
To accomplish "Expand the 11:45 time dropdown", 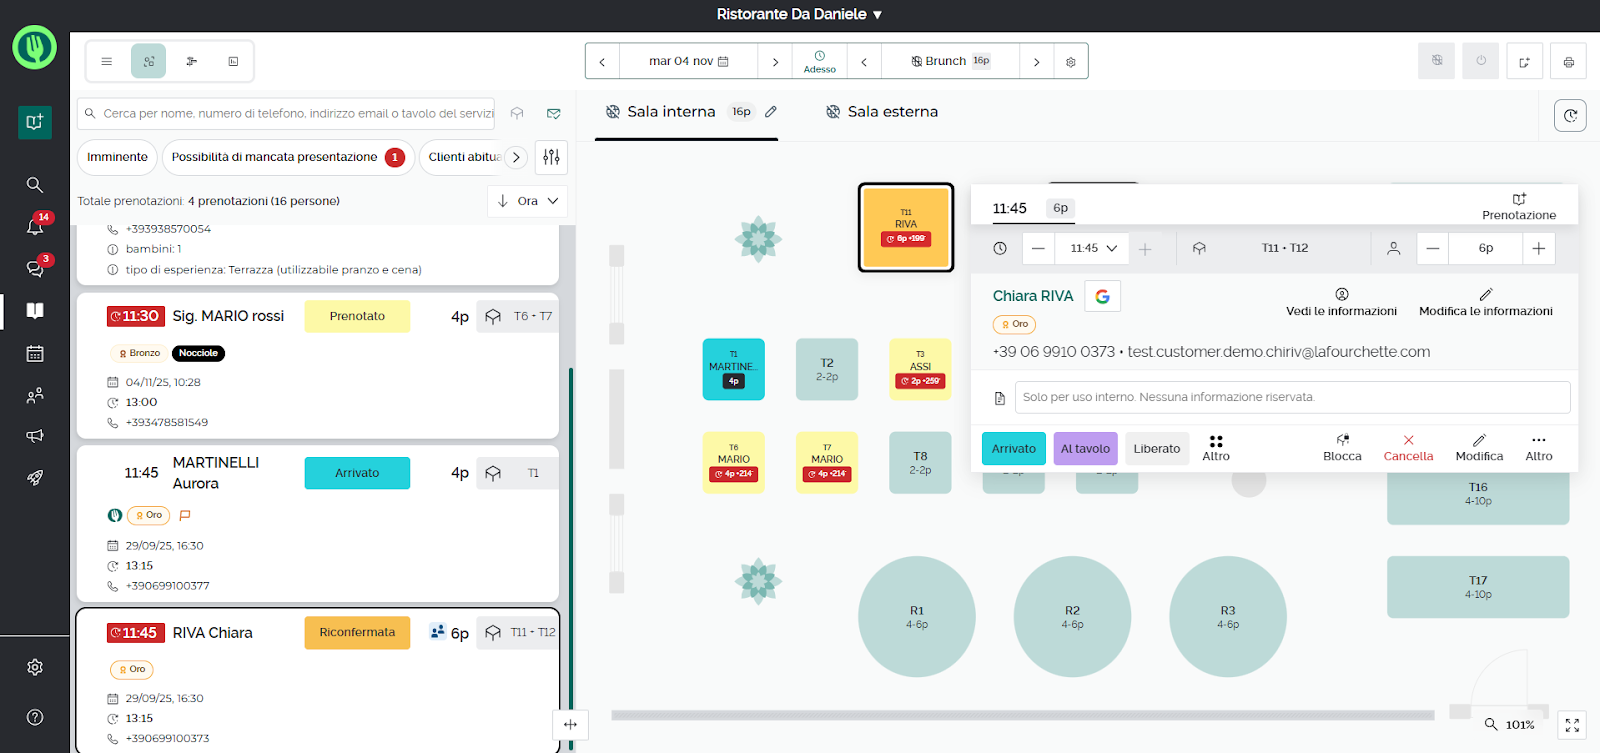I will tap(1094, 248).
